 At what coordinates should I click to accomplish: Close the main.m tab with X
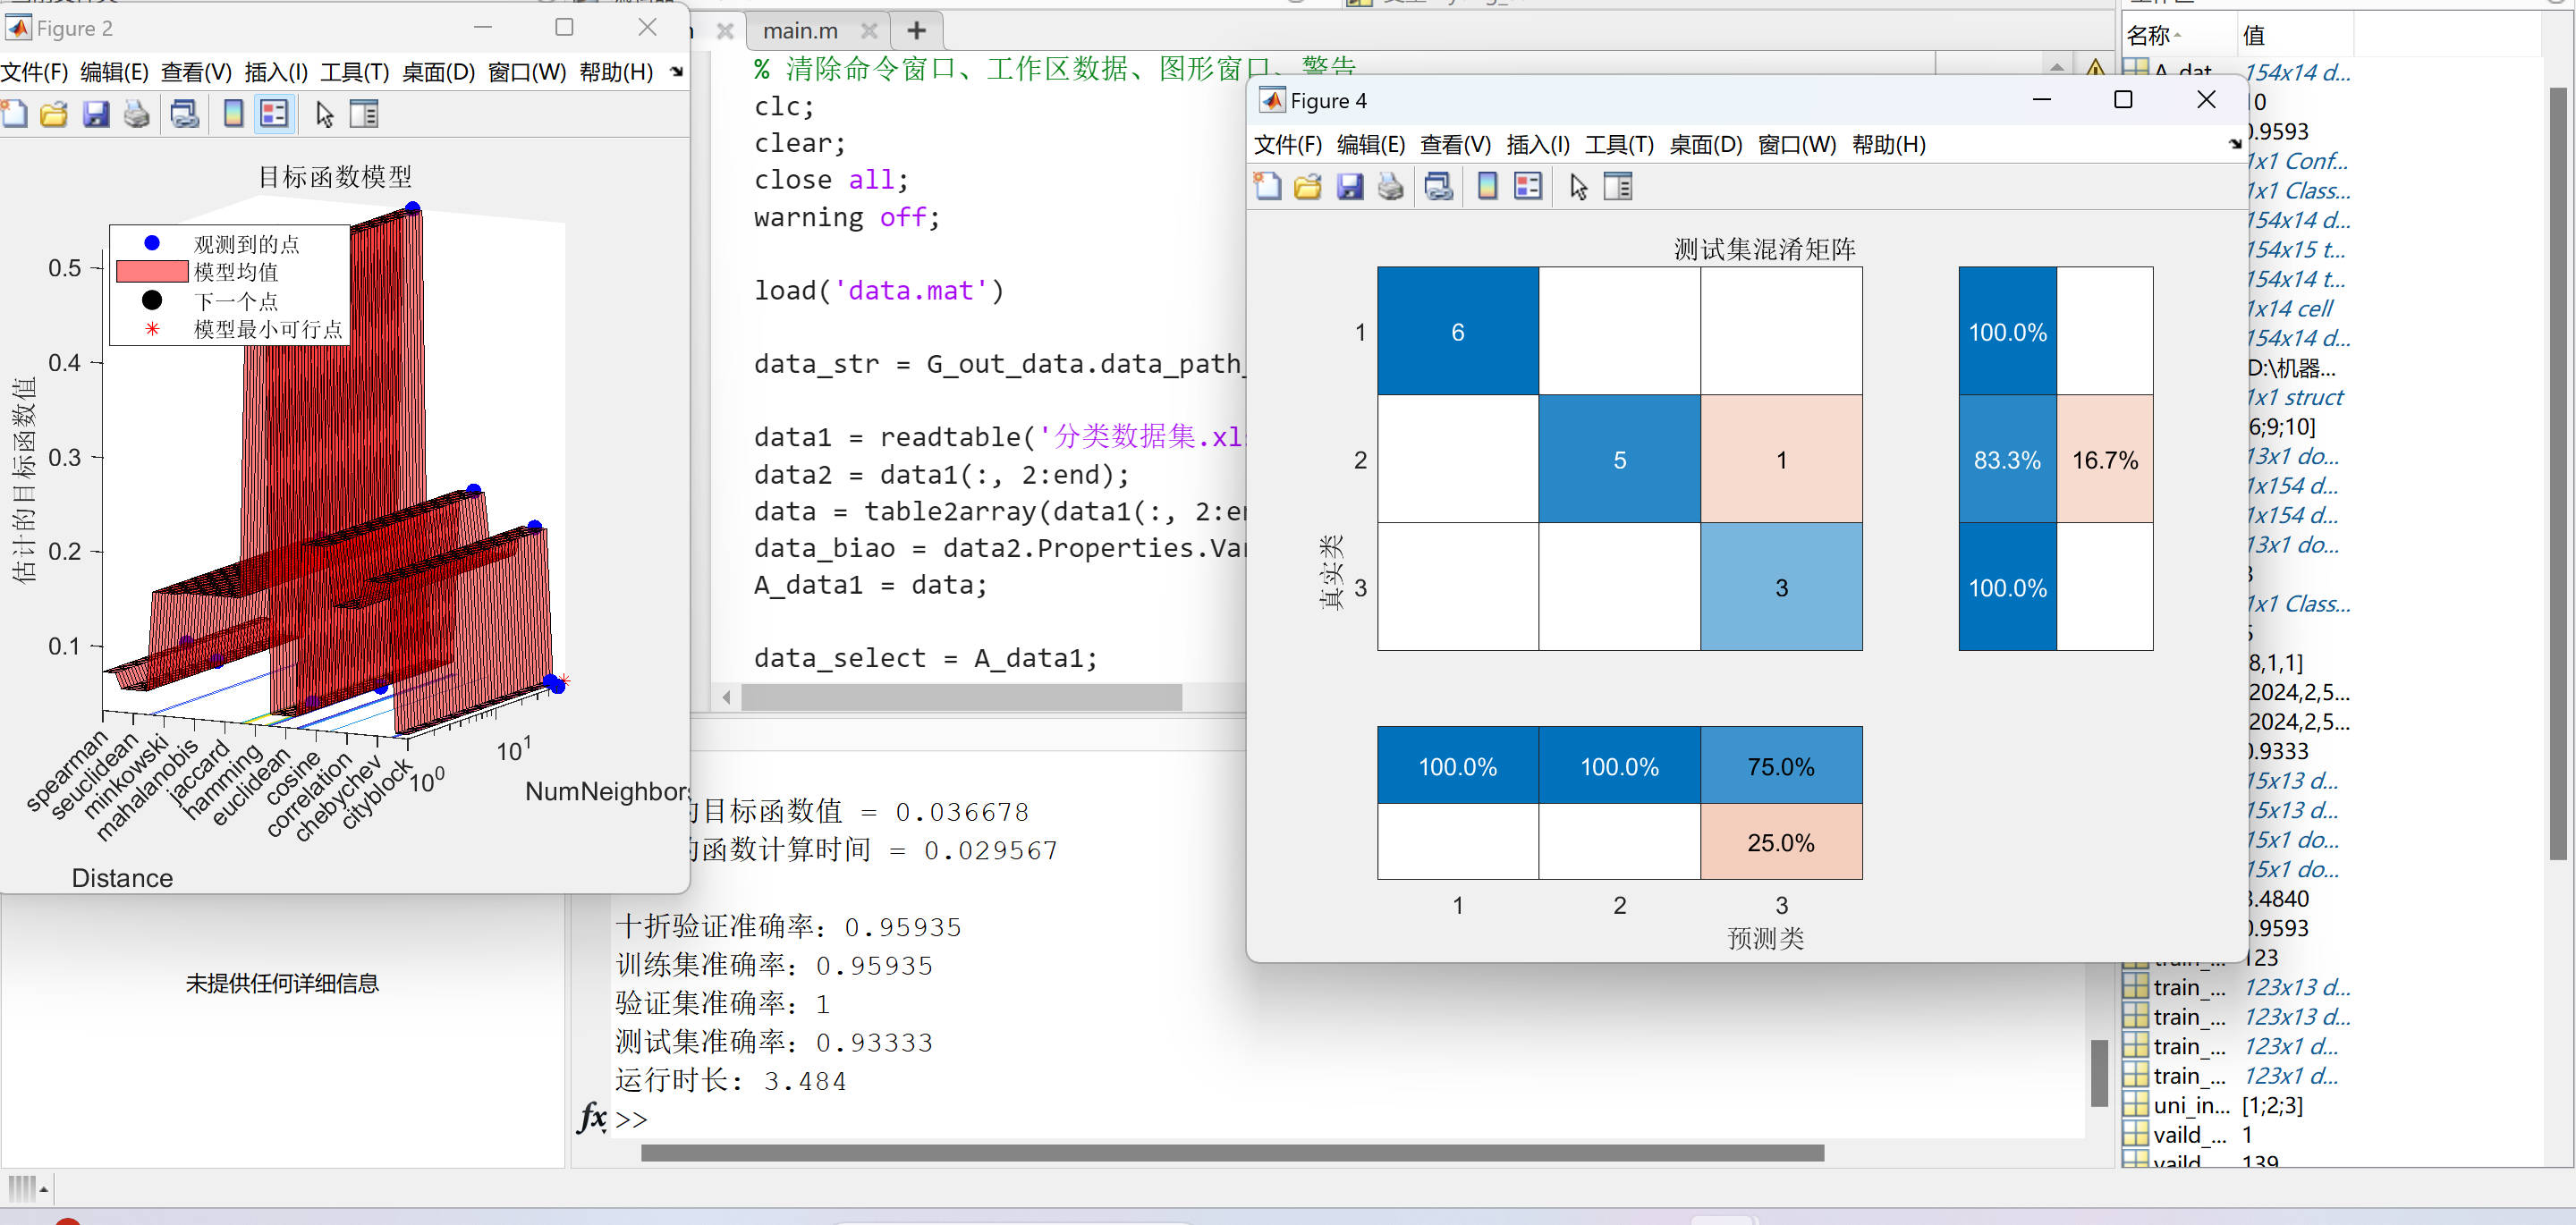point(869,31)
